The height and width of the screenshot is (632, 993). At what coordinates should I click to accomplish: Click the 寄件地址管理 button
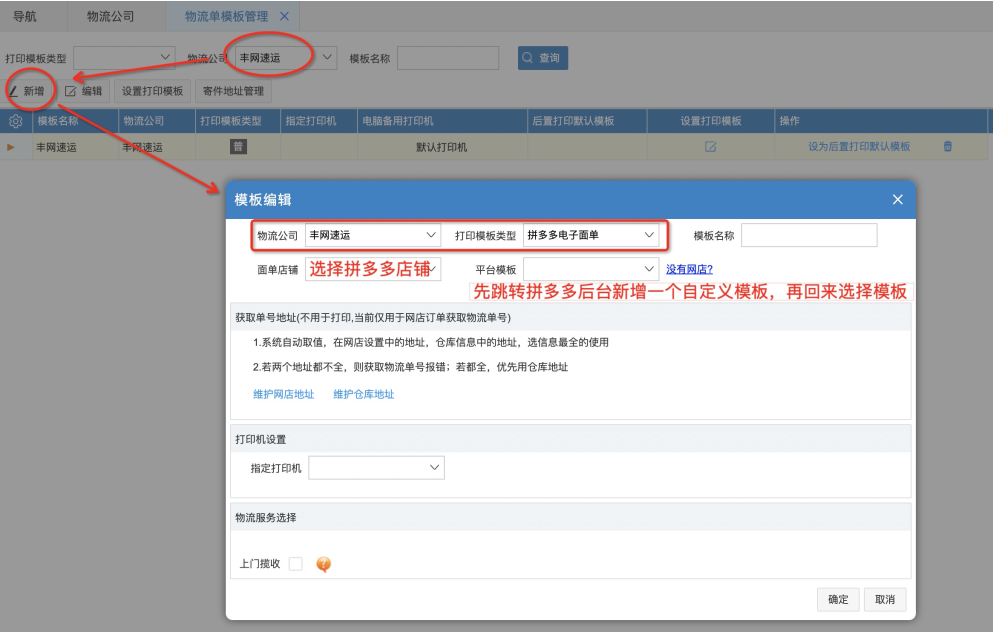233,91
